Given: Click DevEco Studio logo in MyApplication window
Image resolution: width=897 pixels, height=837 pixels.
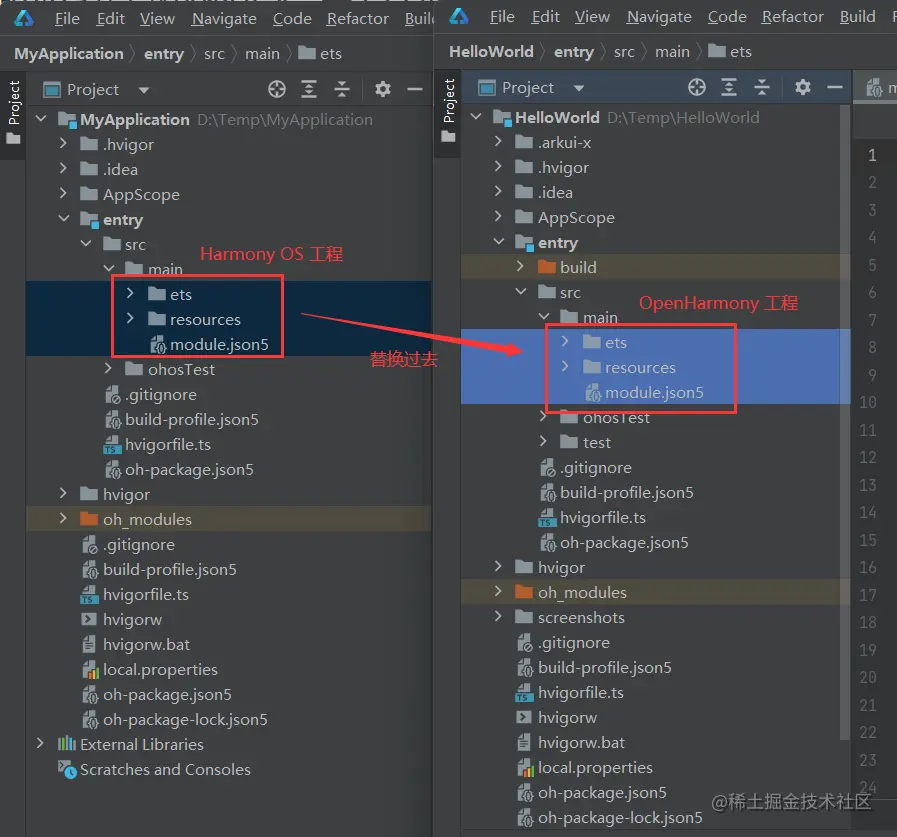Looking at the screenshot, I should click(x=24, y=18).
